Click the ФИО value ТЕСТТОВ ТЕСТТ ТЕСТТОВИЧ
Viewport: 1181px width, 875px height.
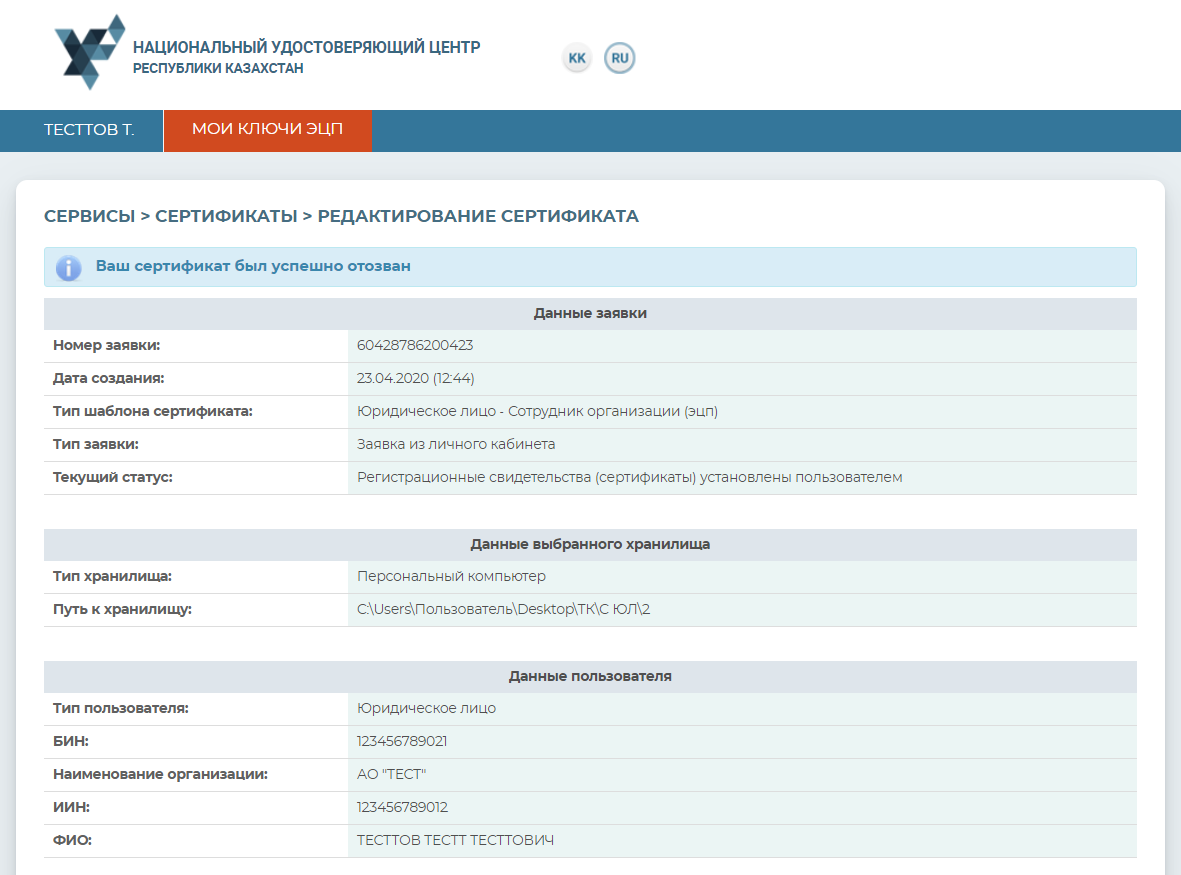tap(455, 841)
